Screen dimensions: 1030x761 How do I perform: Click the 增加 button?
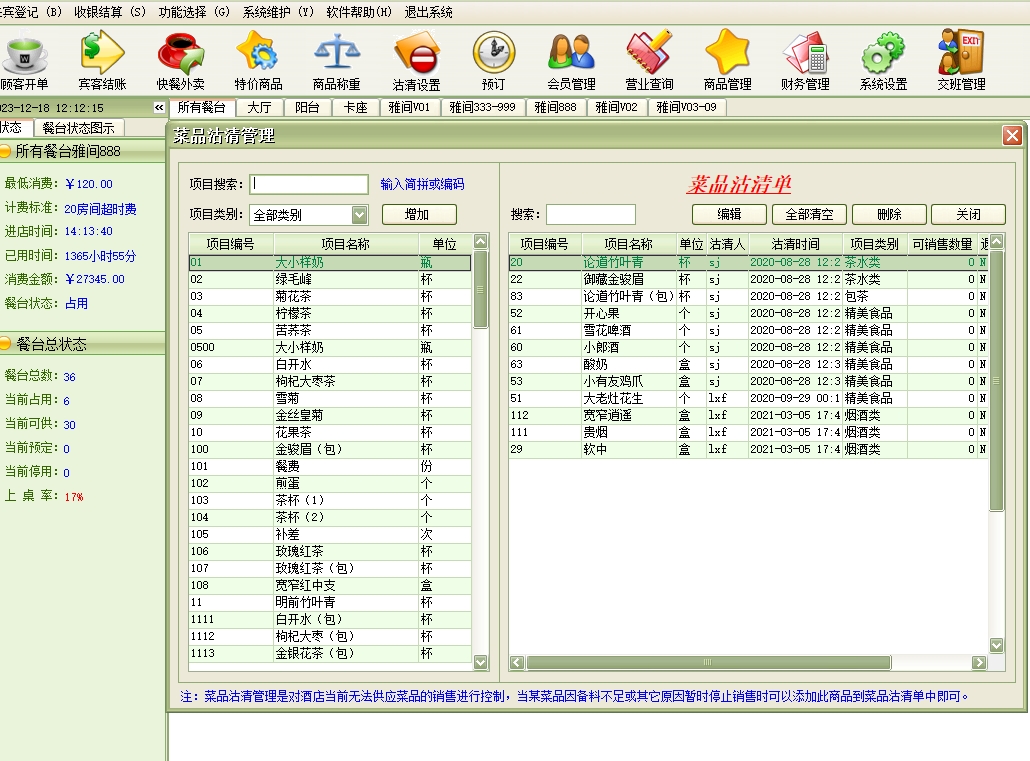point(418,215)
